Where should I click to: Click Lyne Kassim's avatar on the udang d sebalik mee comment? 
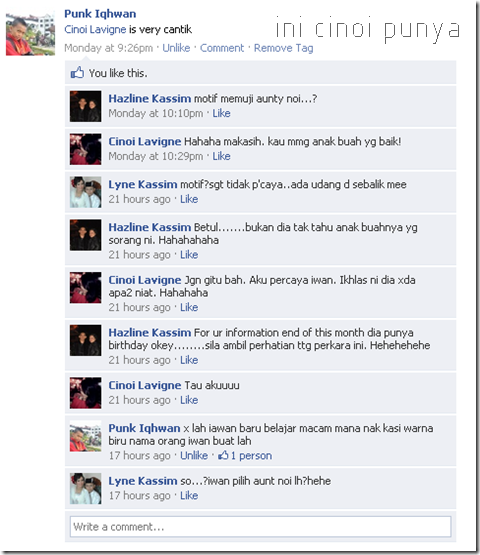pyautogui.click(x=85, y=192)
